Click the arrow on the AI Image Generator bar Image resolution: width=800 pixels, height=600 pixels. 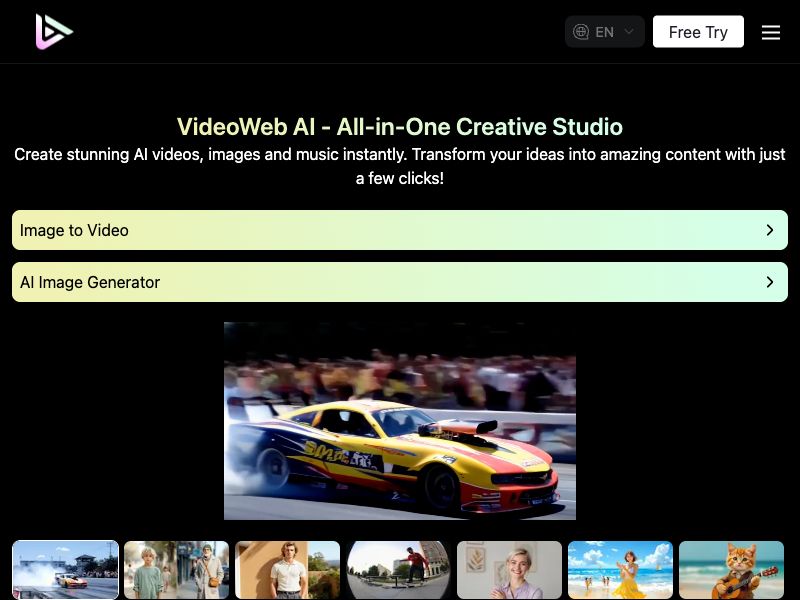[770, 282]
